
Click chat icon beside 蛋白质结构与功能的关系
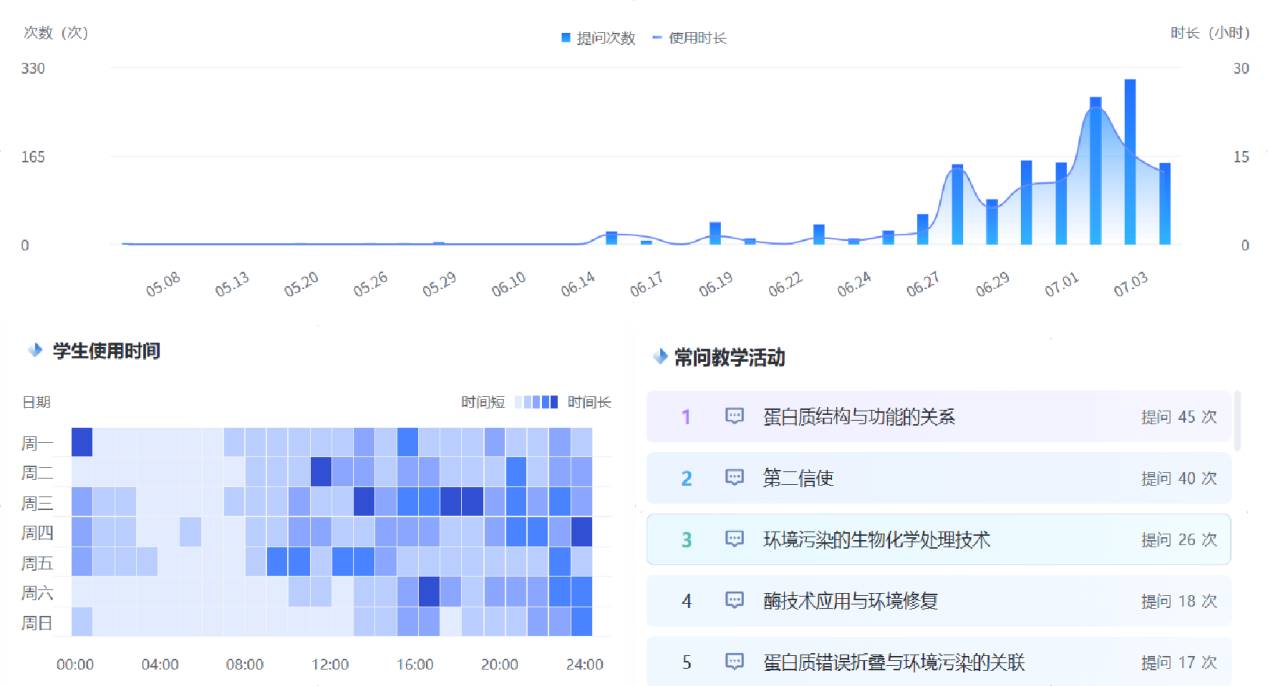click(735, 417)
